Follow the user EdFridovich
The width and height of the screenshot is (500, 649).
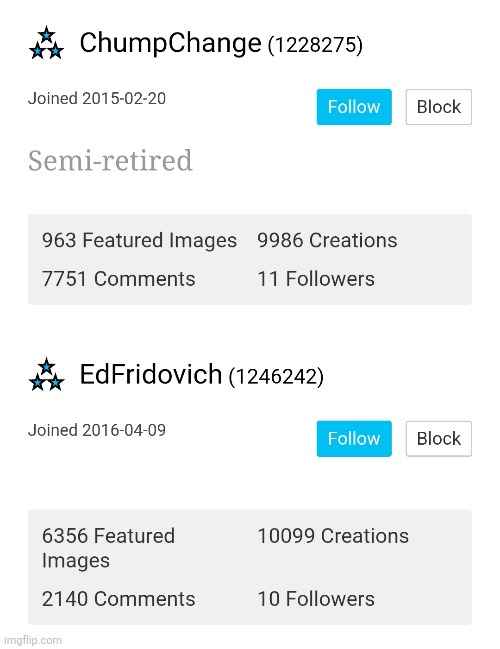coord(354,439)
